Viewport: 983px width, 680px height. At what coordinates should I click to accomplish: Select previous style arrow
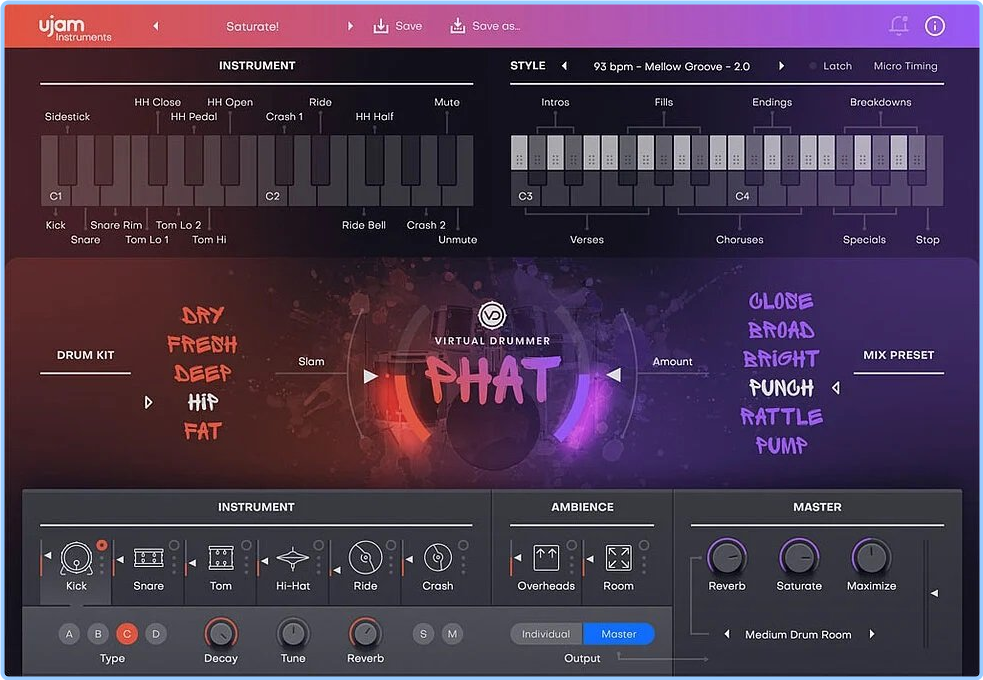(564, 66)
